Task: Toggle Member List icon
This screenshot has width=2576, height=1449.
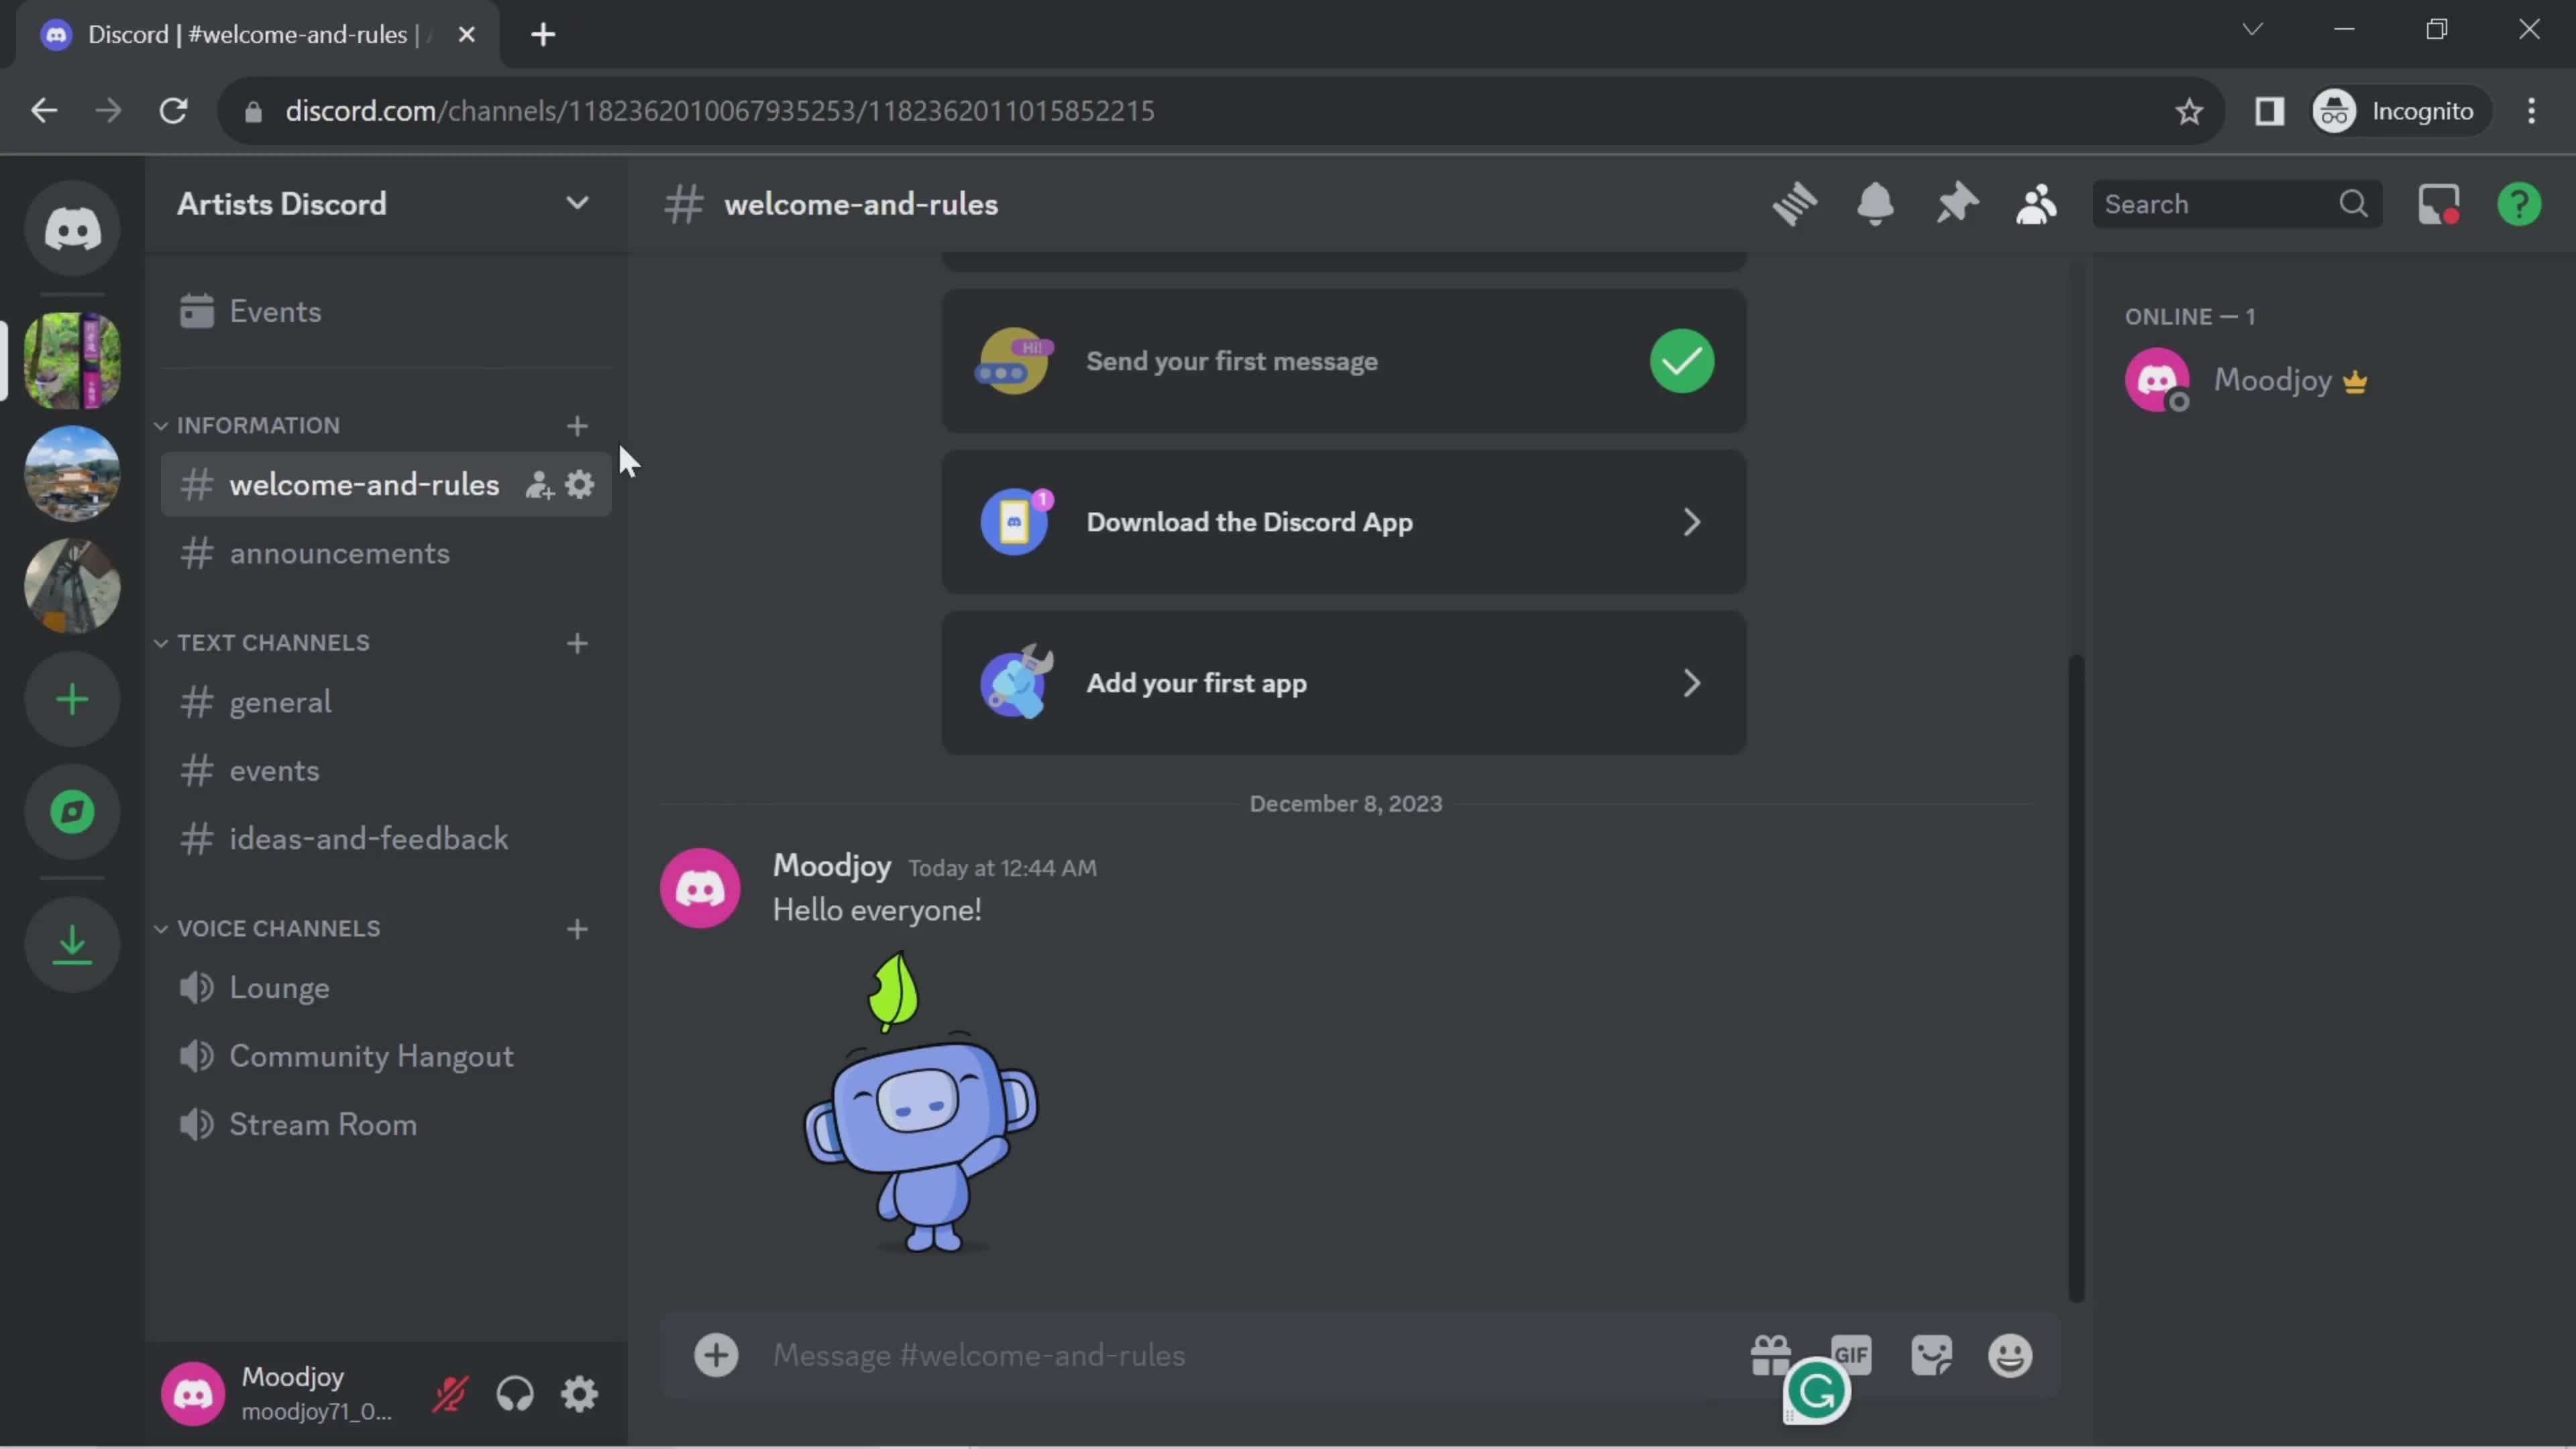Action: pos(2036,204)
